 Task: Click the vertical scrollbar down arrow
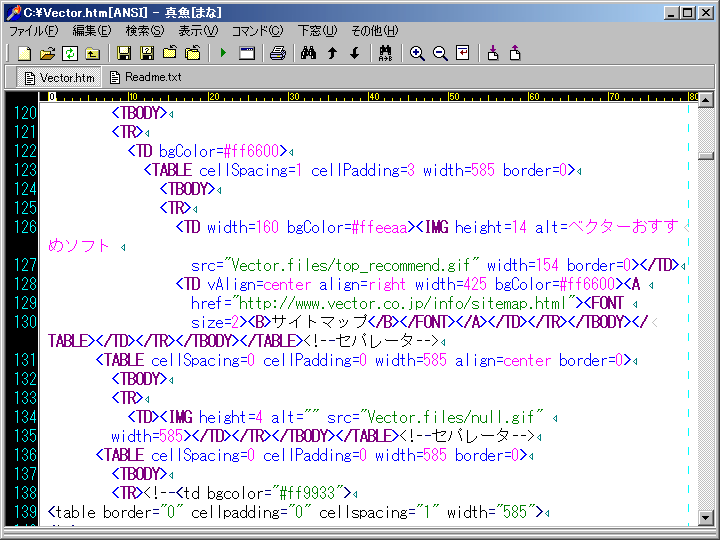(706, 518)
